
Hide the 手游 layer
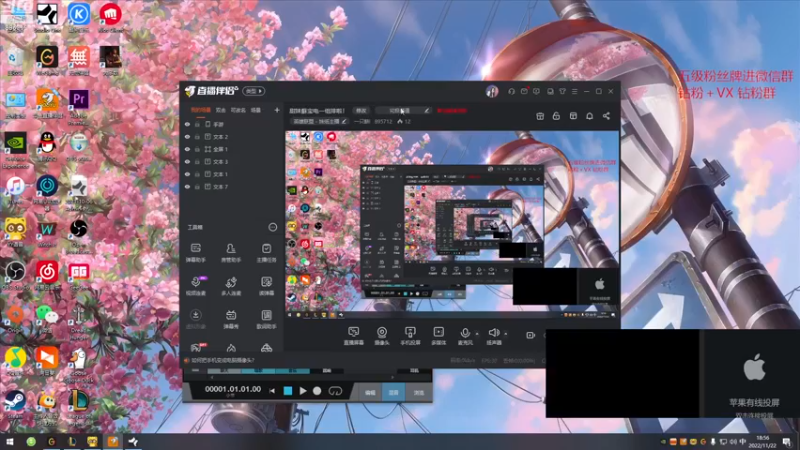coord(187,124)
